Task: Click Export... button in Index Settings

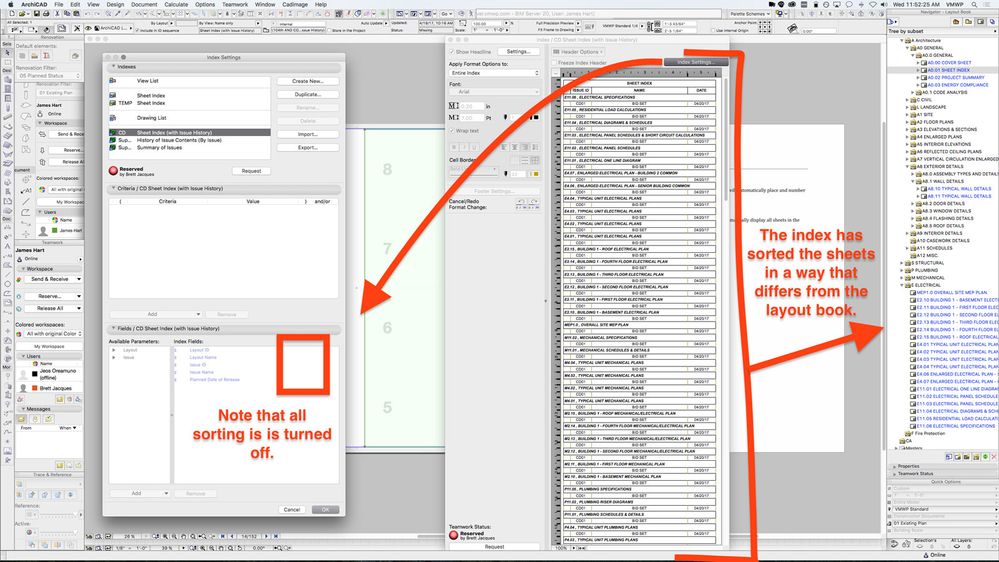Action: coord(308,148)
